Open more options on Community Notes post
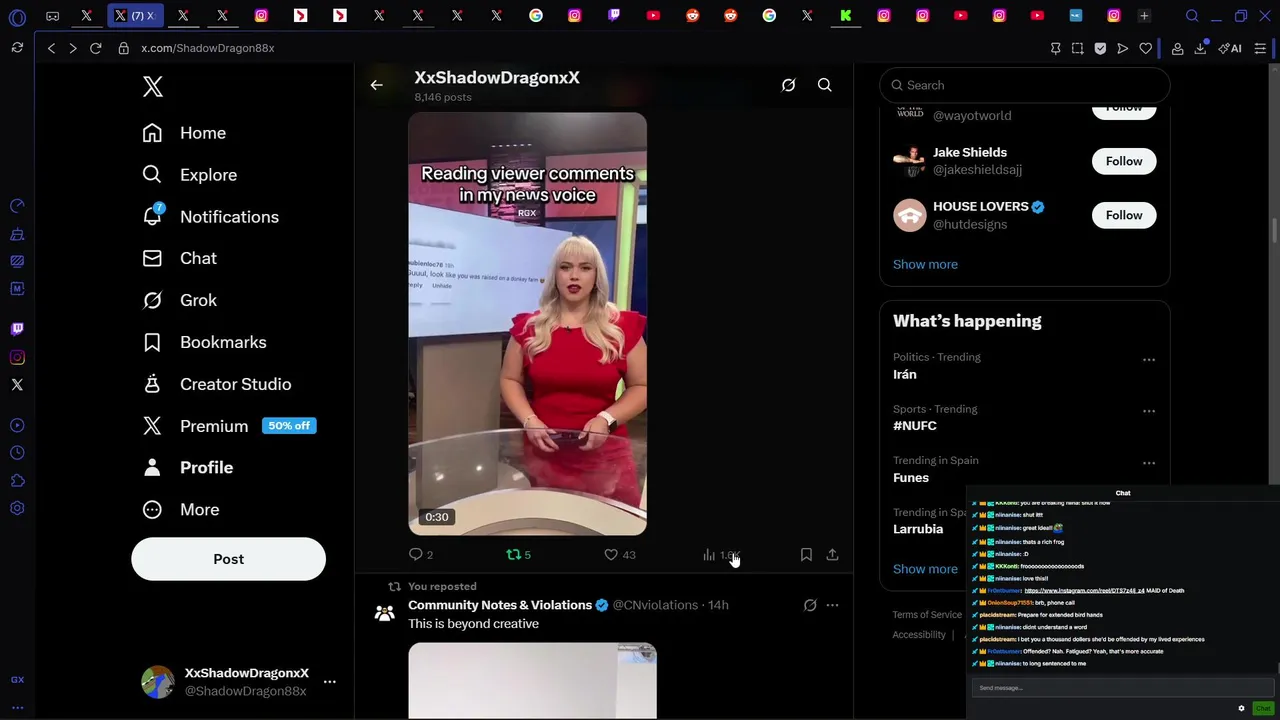Screen dimensions: 1280x720 832,605
